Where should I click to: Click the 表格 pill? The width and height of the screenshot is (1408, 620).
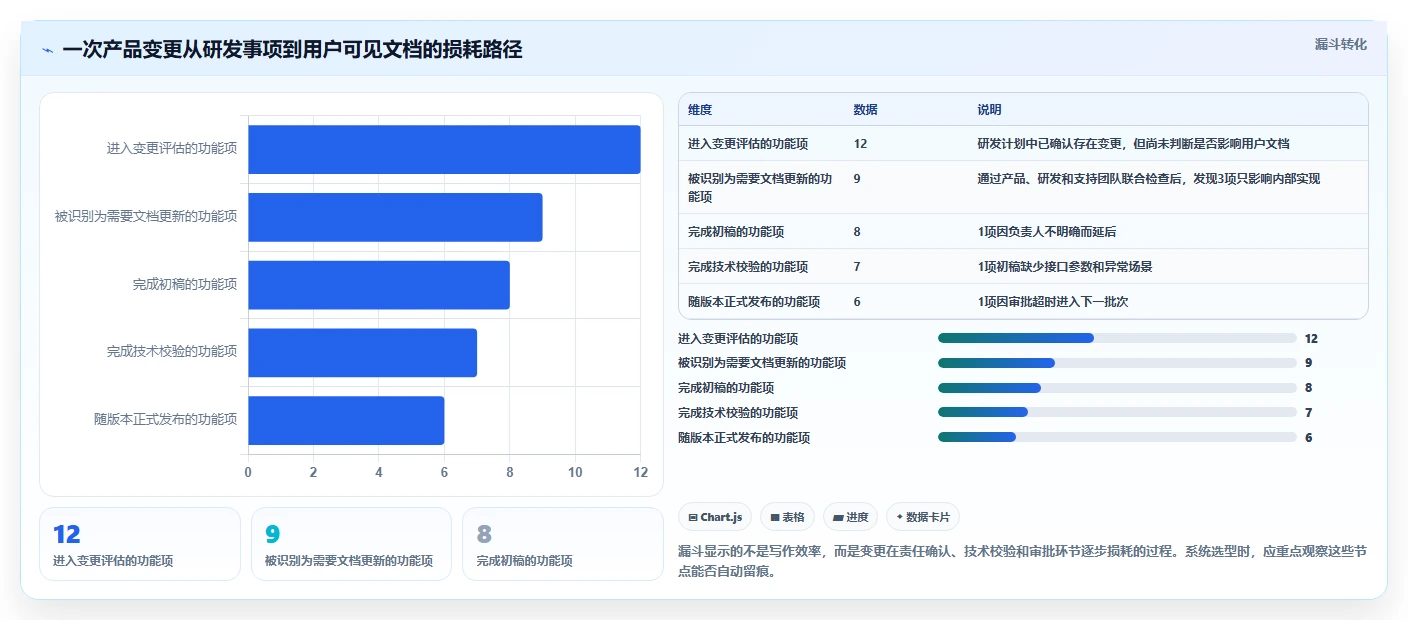[x=788, y=517]
